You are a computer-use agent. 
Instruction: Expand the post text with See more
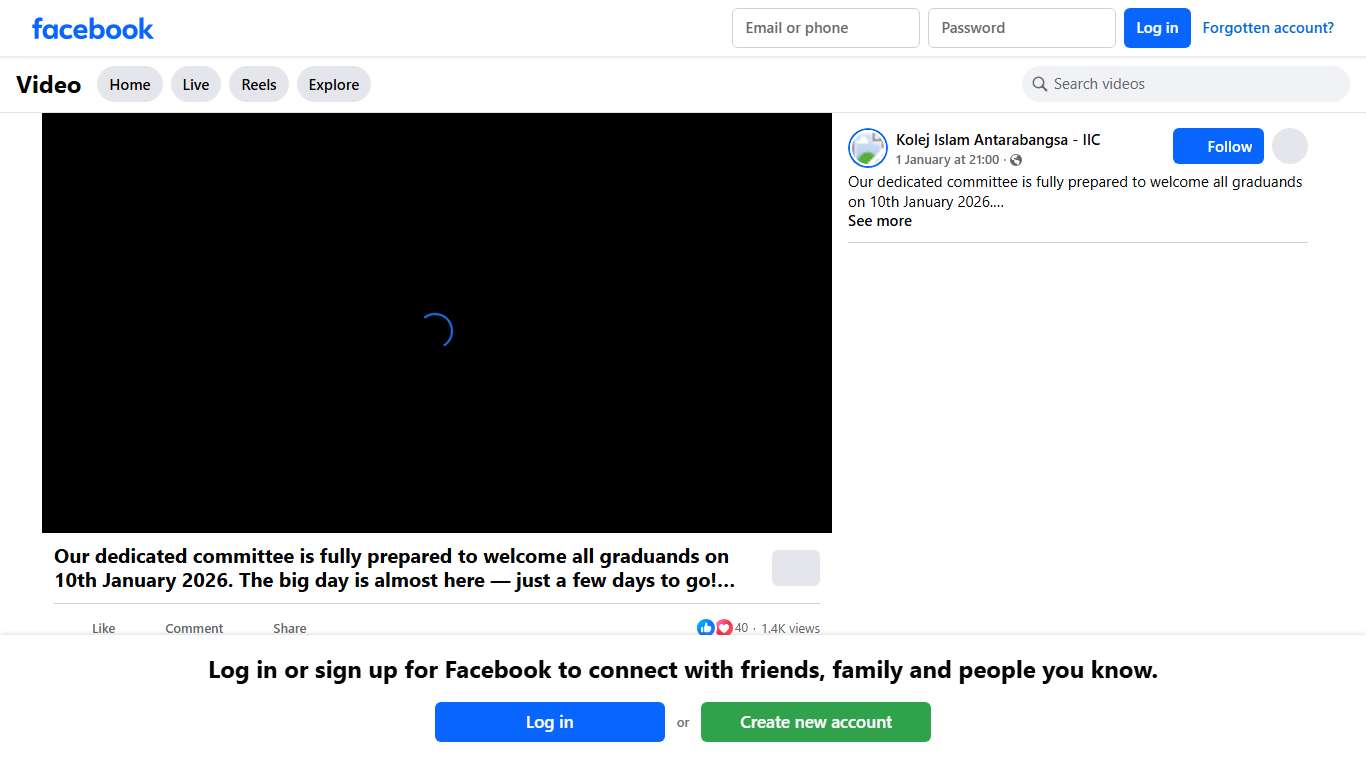point(879,221)
